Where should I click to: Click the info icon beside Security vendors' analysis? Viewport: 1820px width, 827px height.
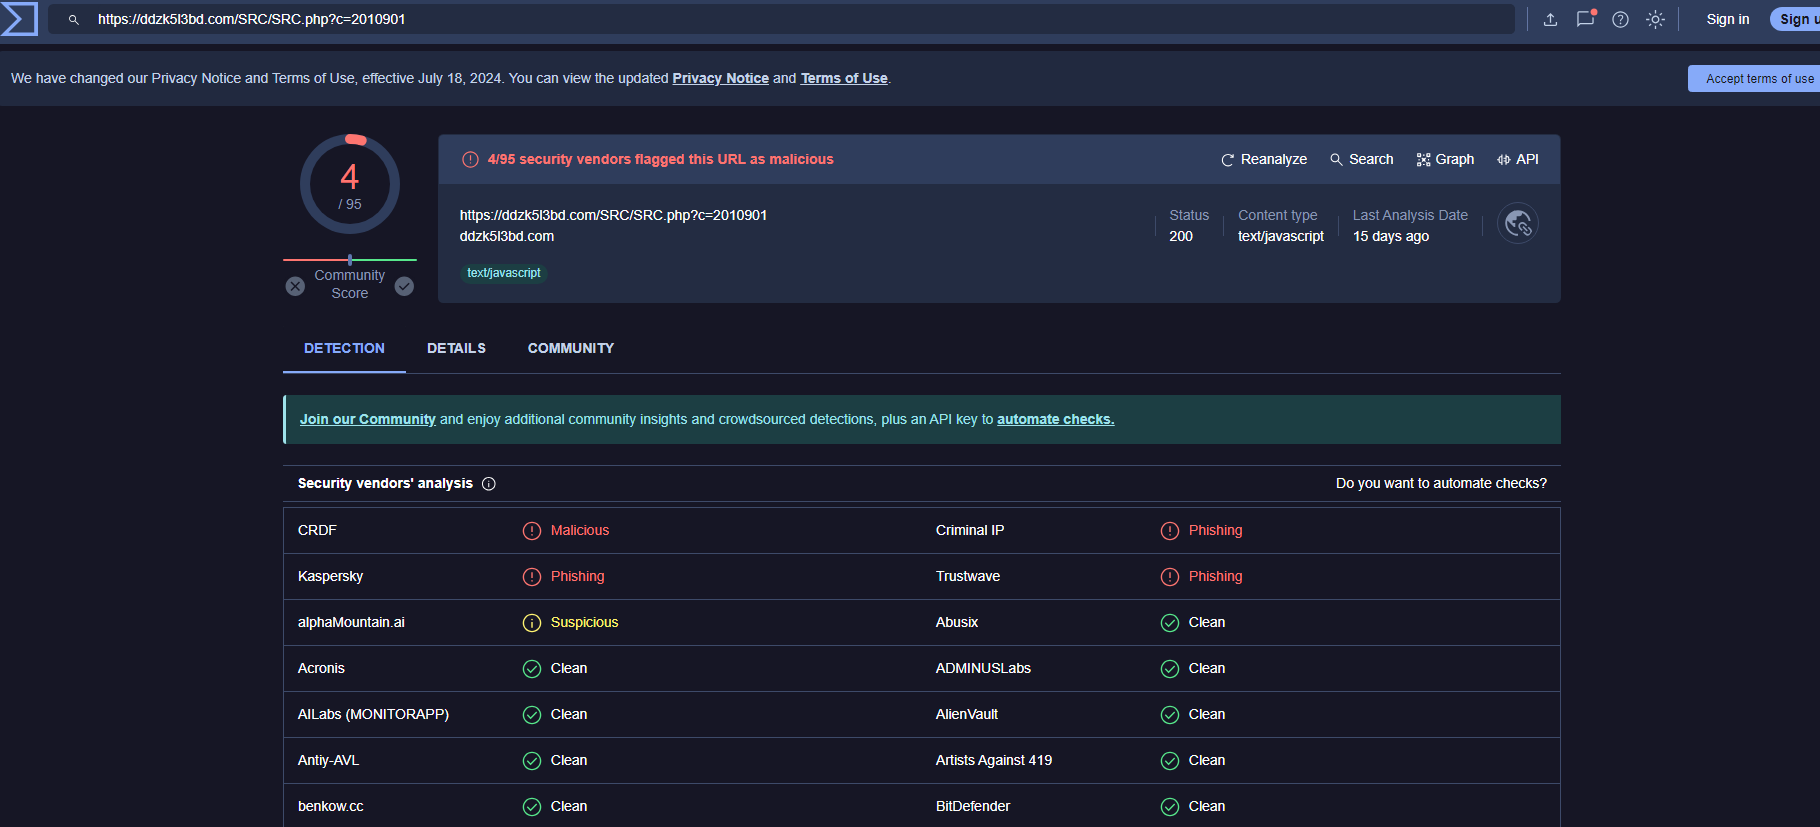[x=489, y=484]
